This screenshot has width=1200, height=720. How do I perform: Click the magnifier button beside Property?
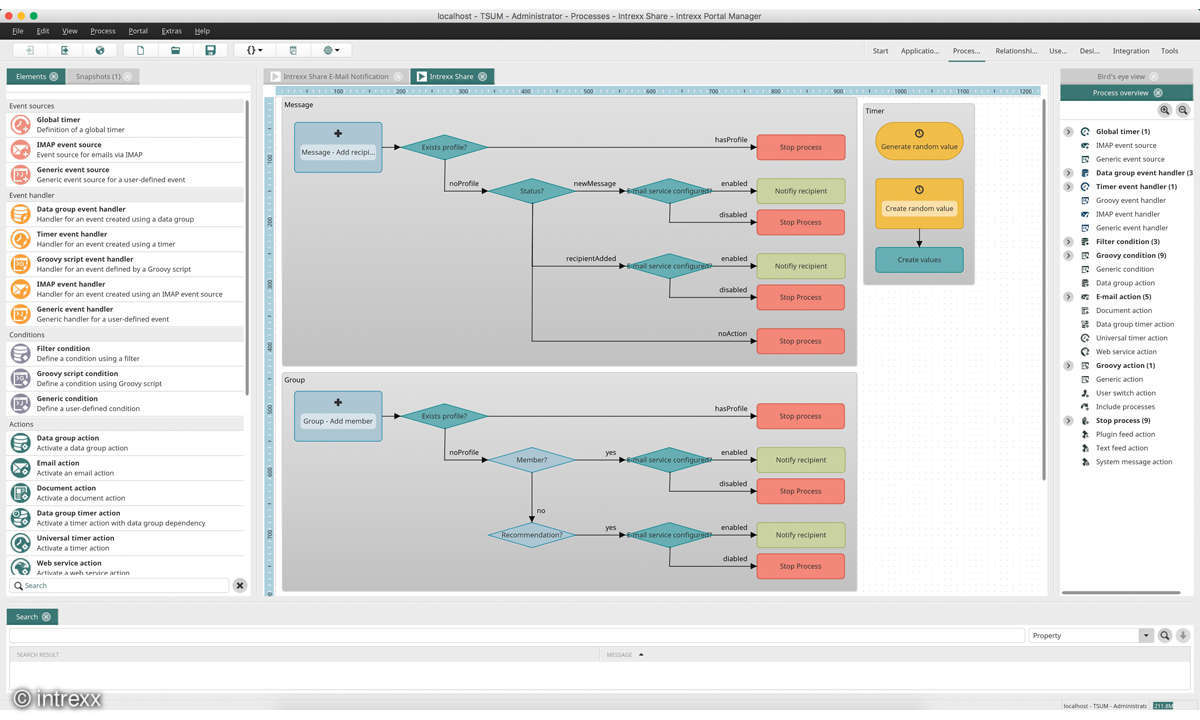tap(1165, 635)
